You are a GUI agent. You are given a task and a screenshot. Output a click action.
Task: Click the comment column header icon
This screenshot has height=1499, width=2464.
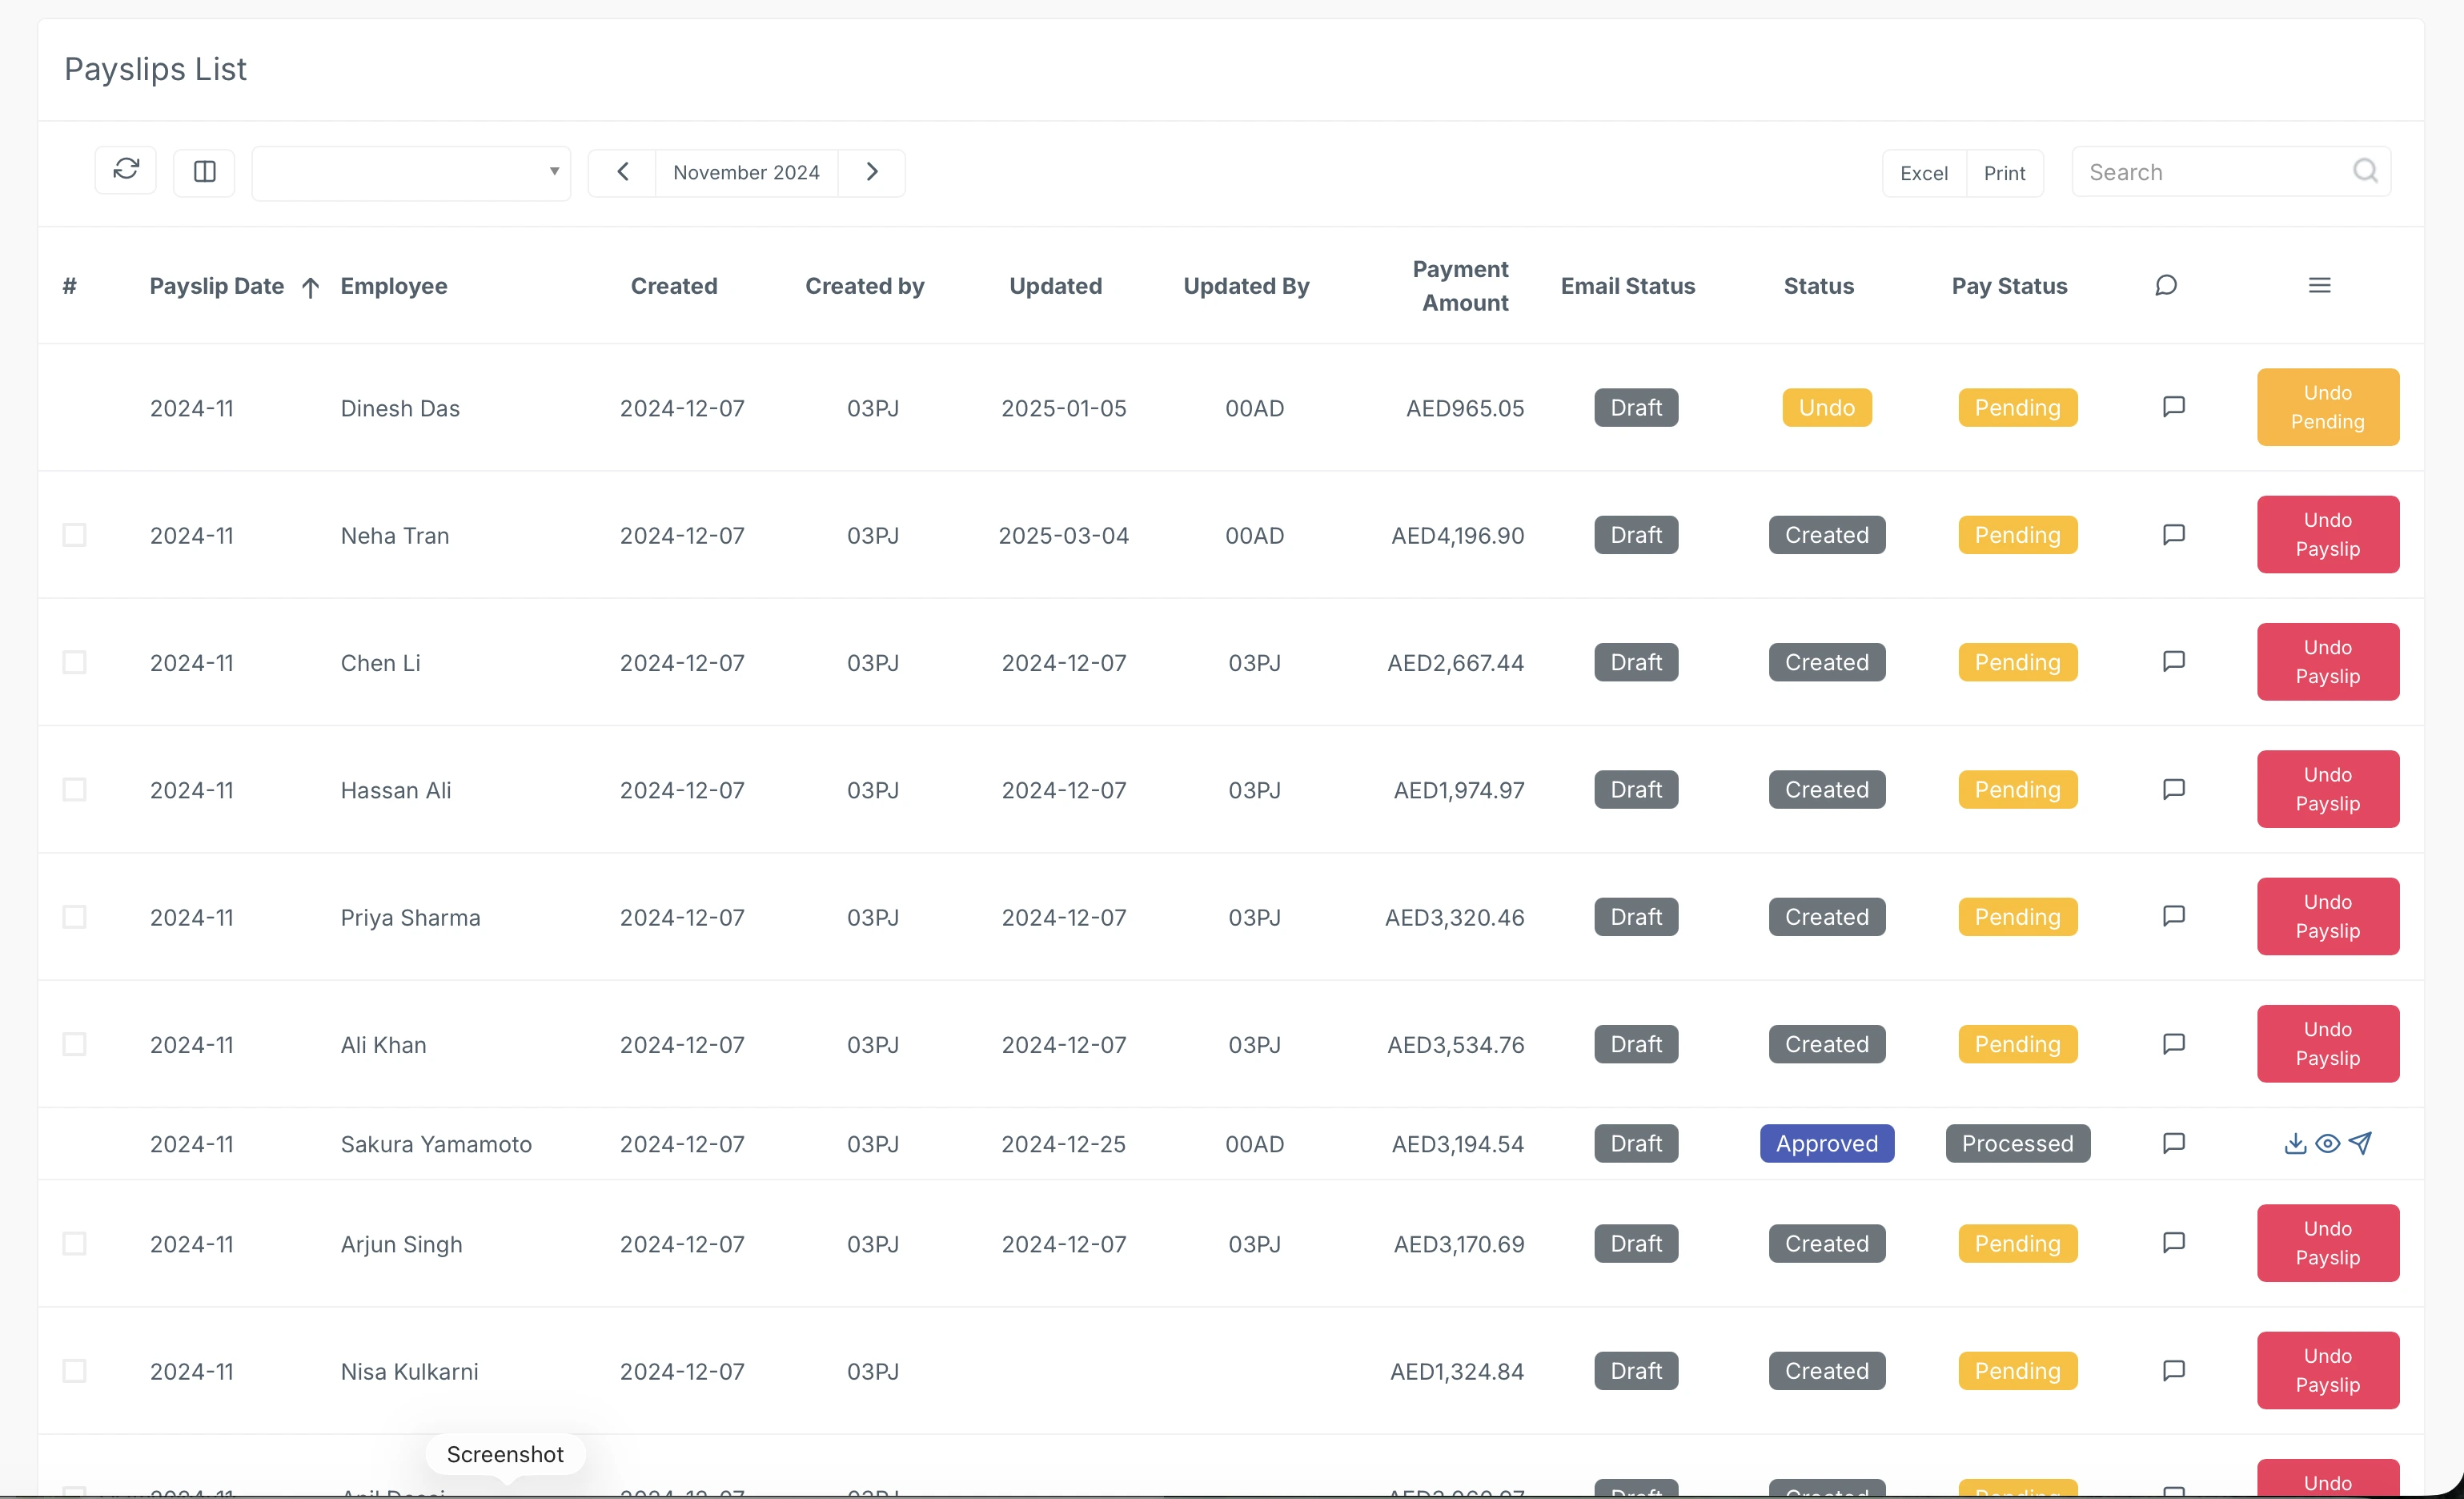(2166, 286)
